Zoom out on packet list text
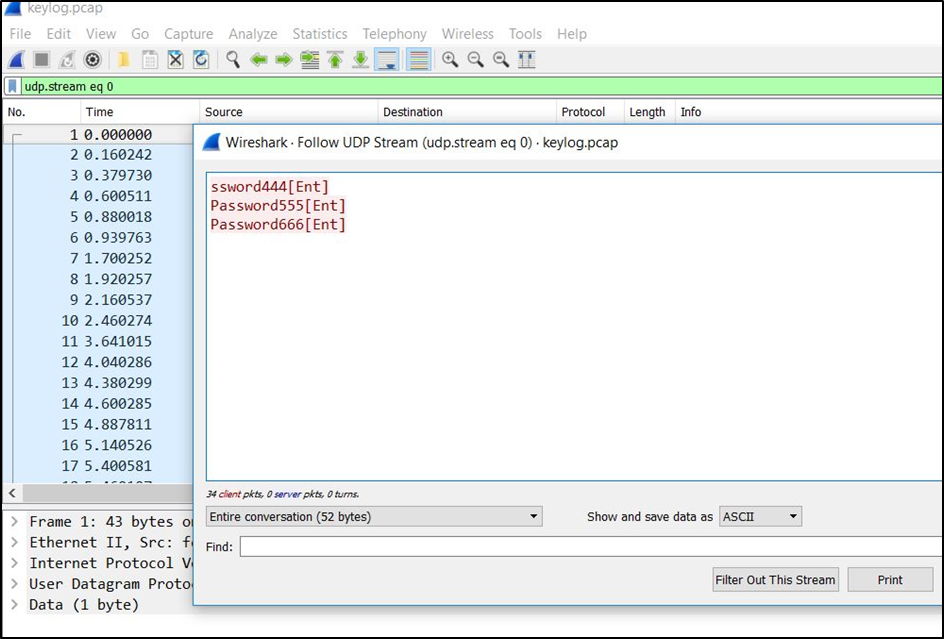The width and height of the screenshot is (944, 639). pyautogui.click(x=476, y=60)
